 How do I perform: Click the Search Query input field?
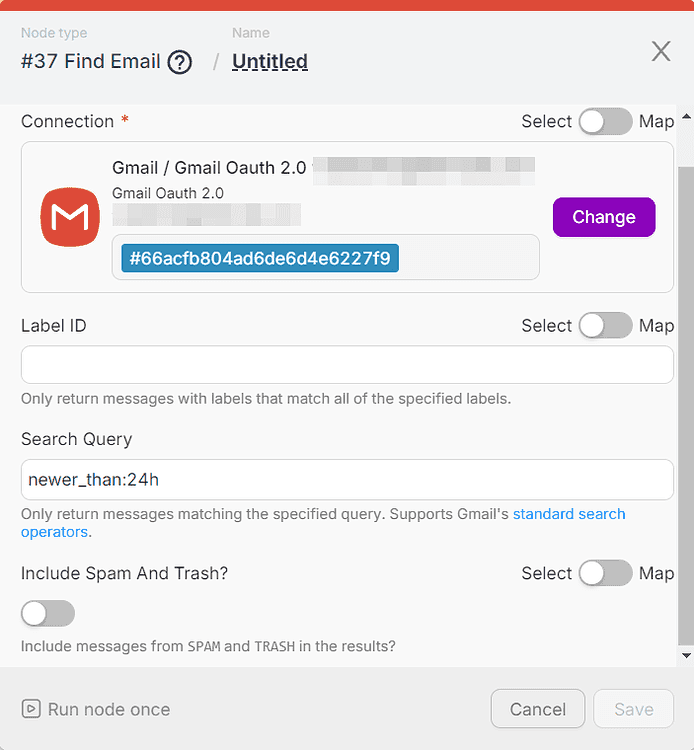[347, 479]
